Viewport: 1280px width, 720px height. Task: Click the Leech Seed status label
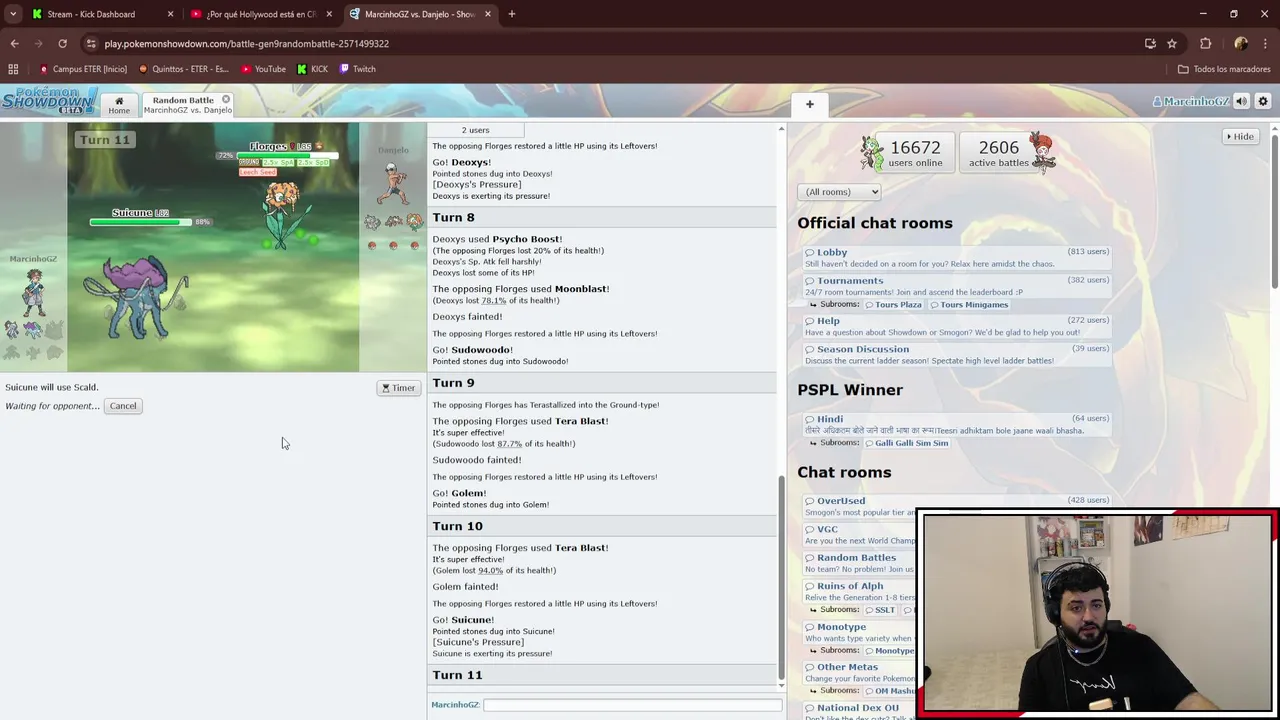pos(257,172)
